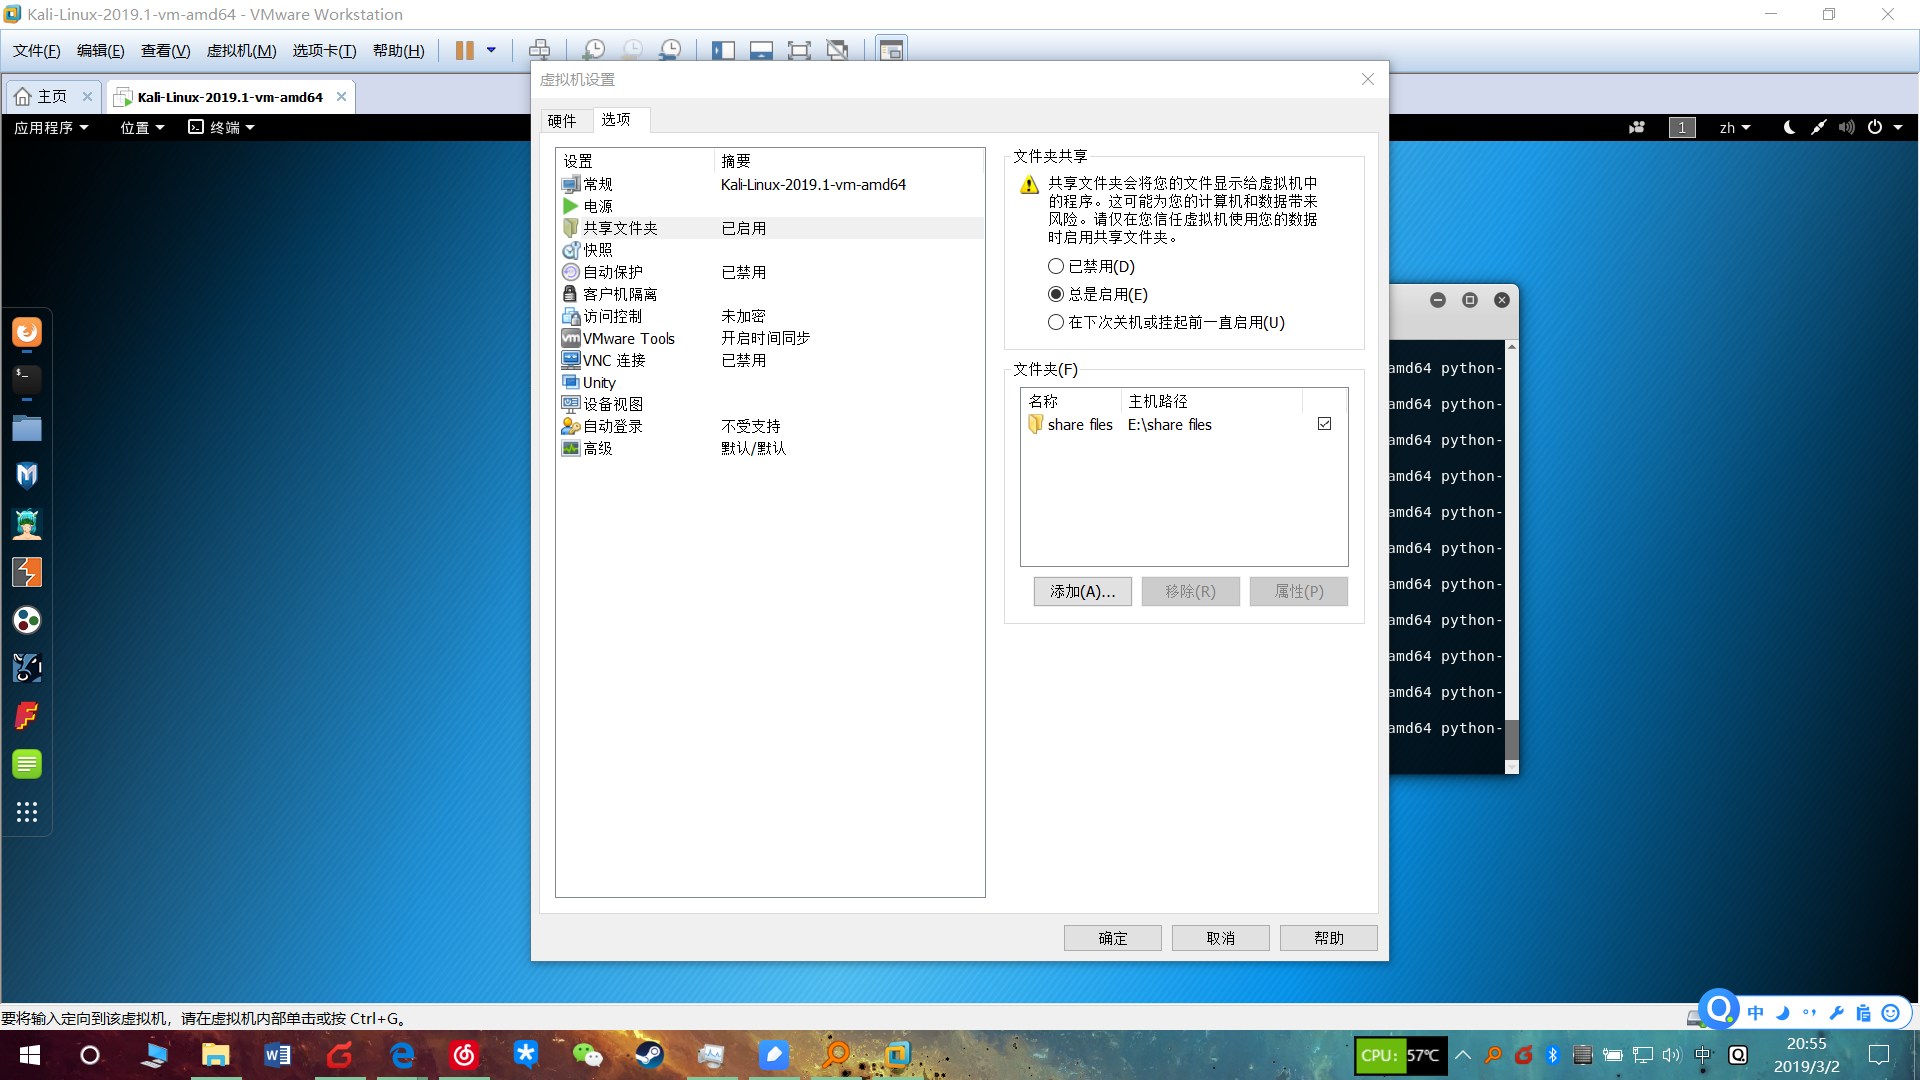Viewport: 1920px width, 1080px height.
Task: Launch Faraday from the Kali dock
Action: click(27, 716)
